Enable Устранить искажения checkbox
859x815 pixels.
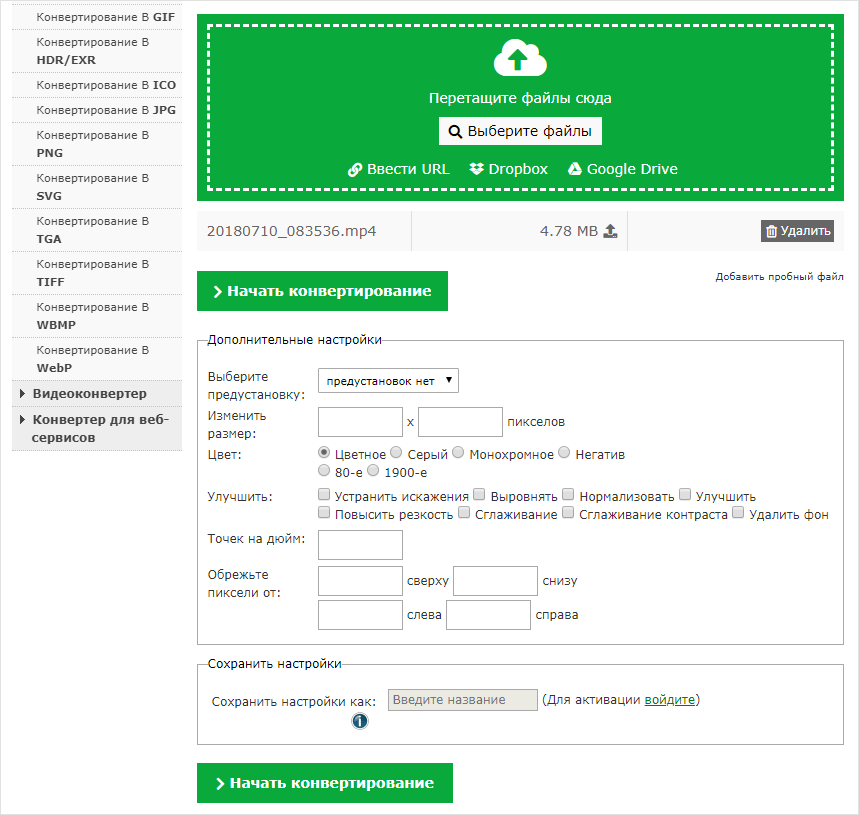tap(324, 495)
